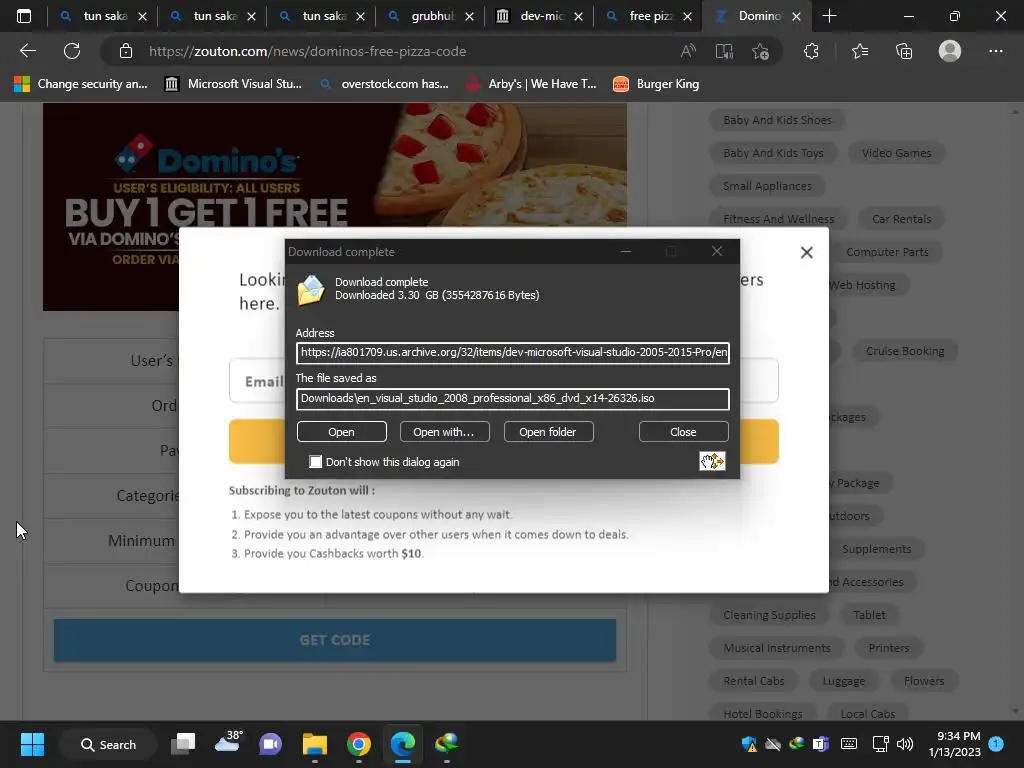1024x768 pixels.
Task: Open Microsoft Edge taskbar icon
Action: pos(403,744)
